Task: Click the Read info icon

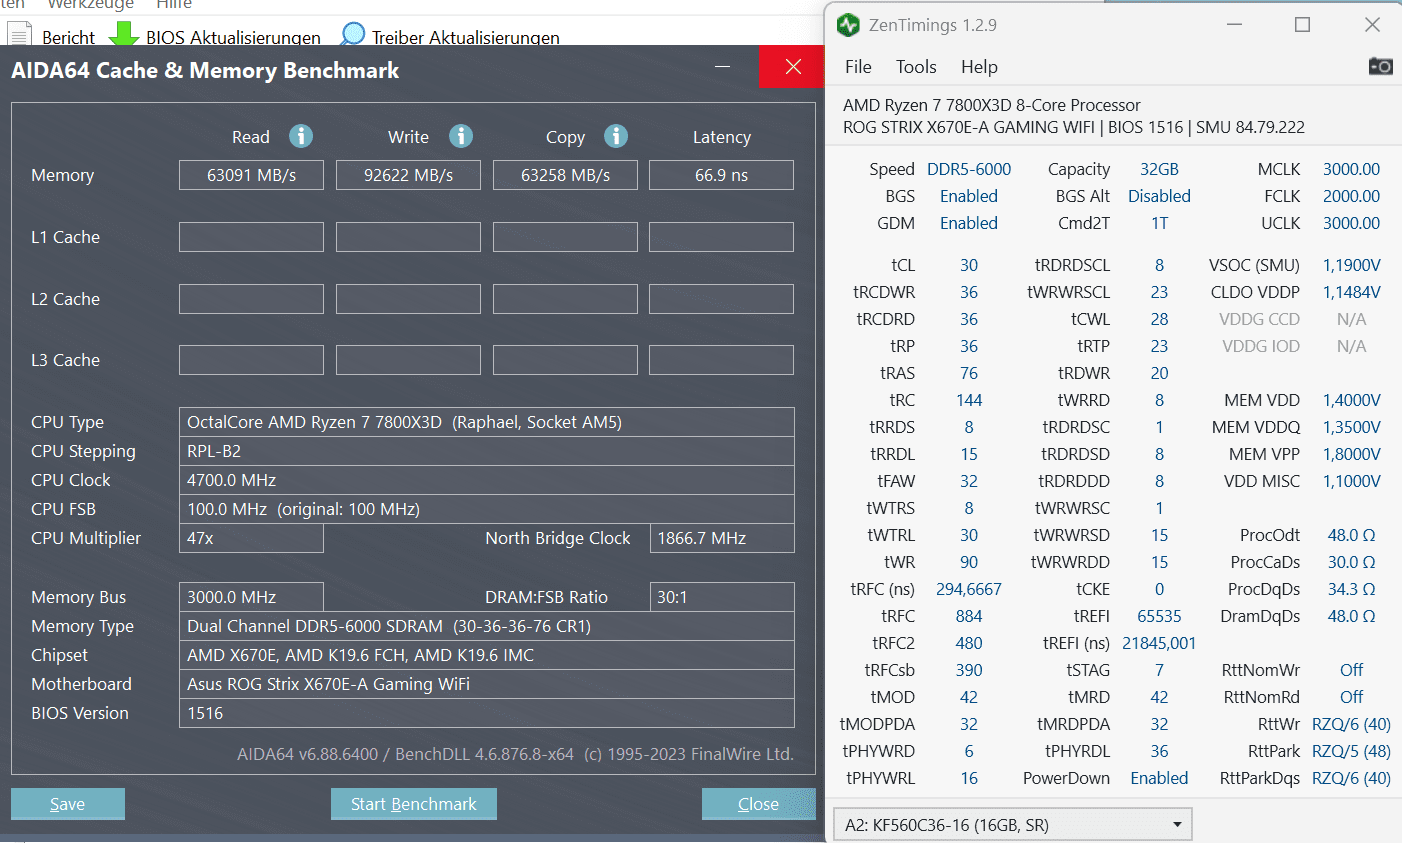Action: (x=301, y=136)
